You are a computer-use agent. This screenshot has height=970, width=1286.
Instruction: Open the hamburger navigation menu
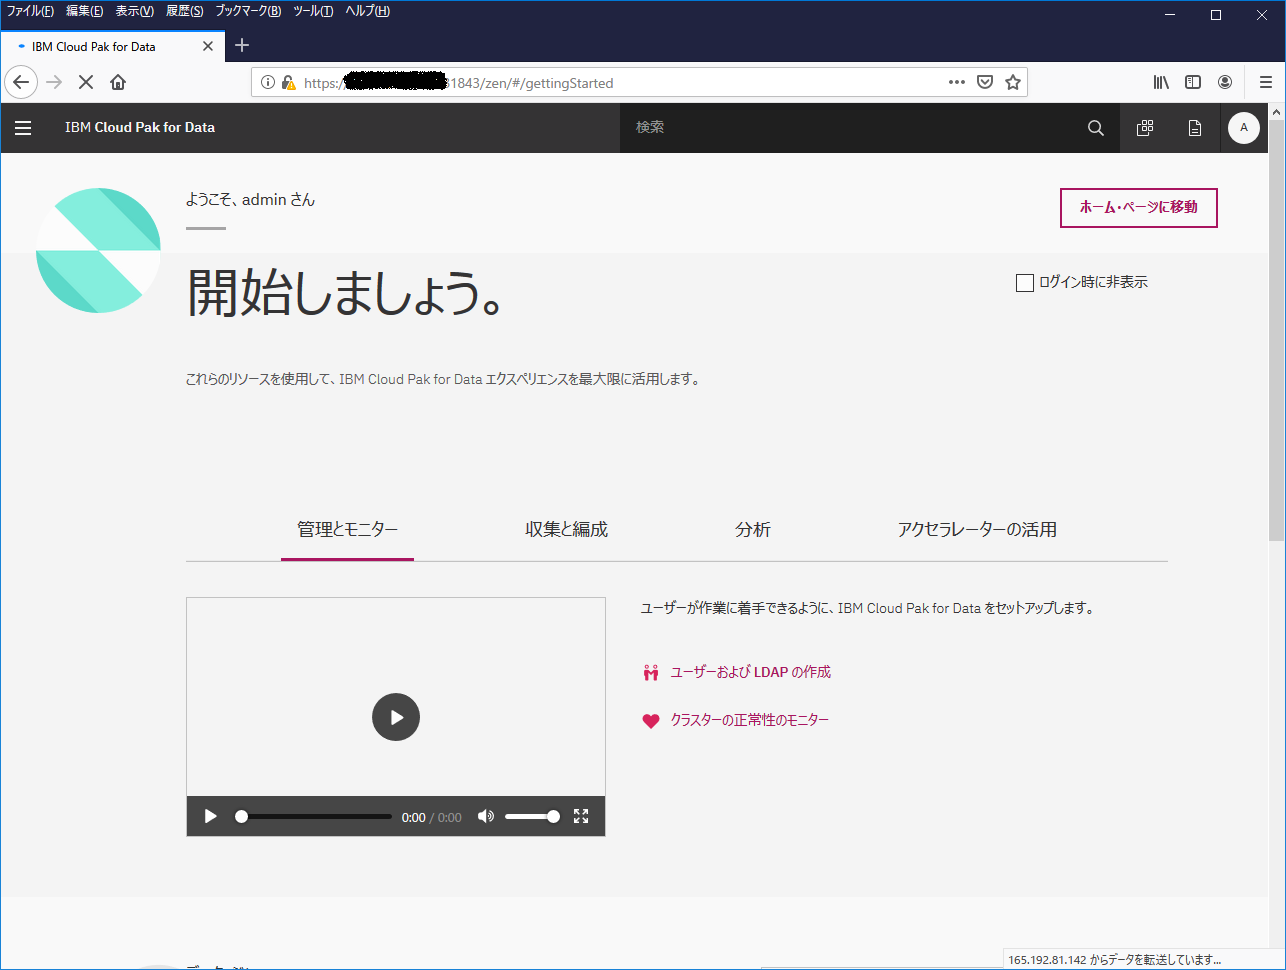23,128
